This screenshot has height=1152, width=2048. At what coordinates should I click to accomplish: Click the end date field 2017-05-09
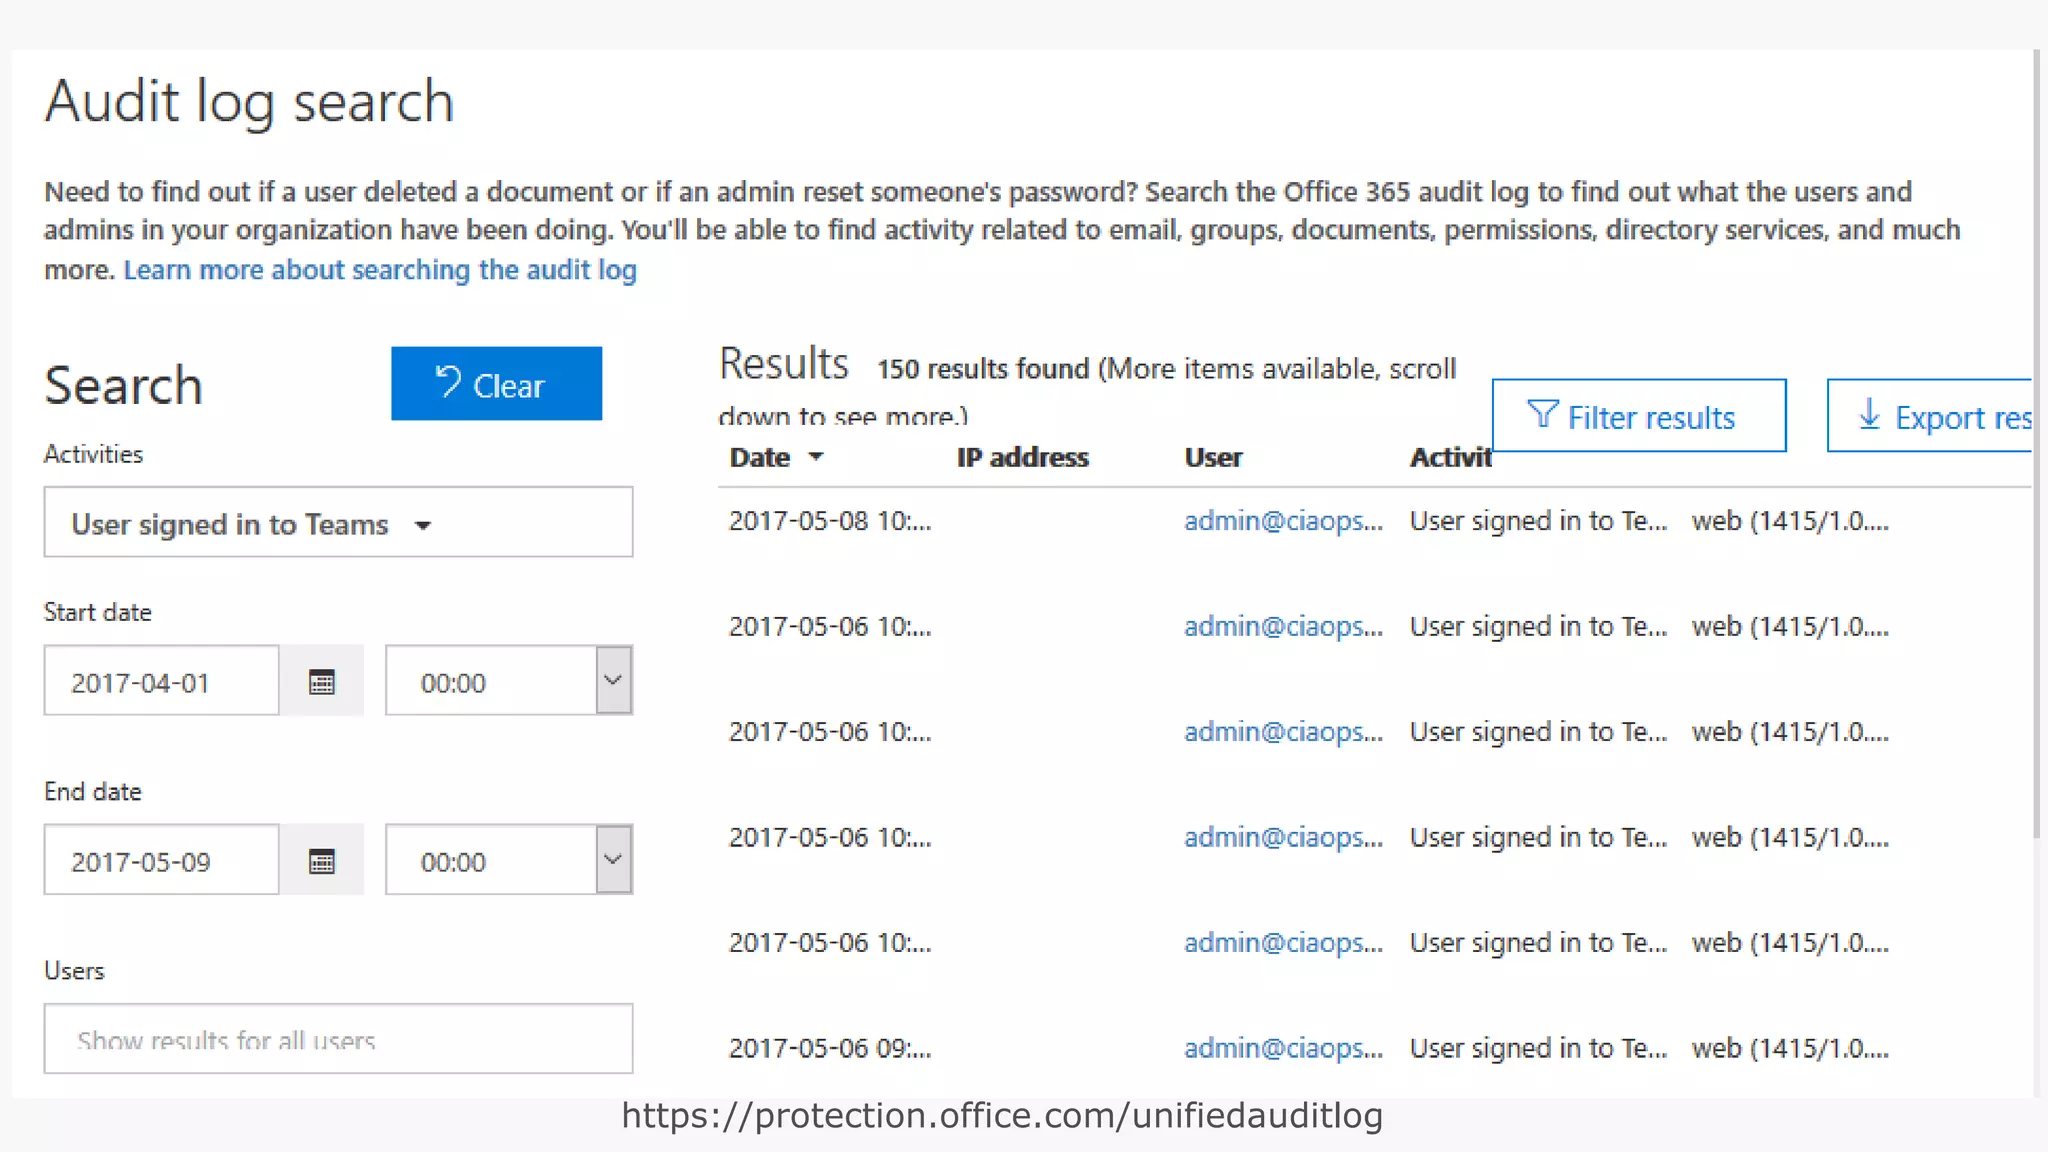pyautogui.click(x=161, y=860)
